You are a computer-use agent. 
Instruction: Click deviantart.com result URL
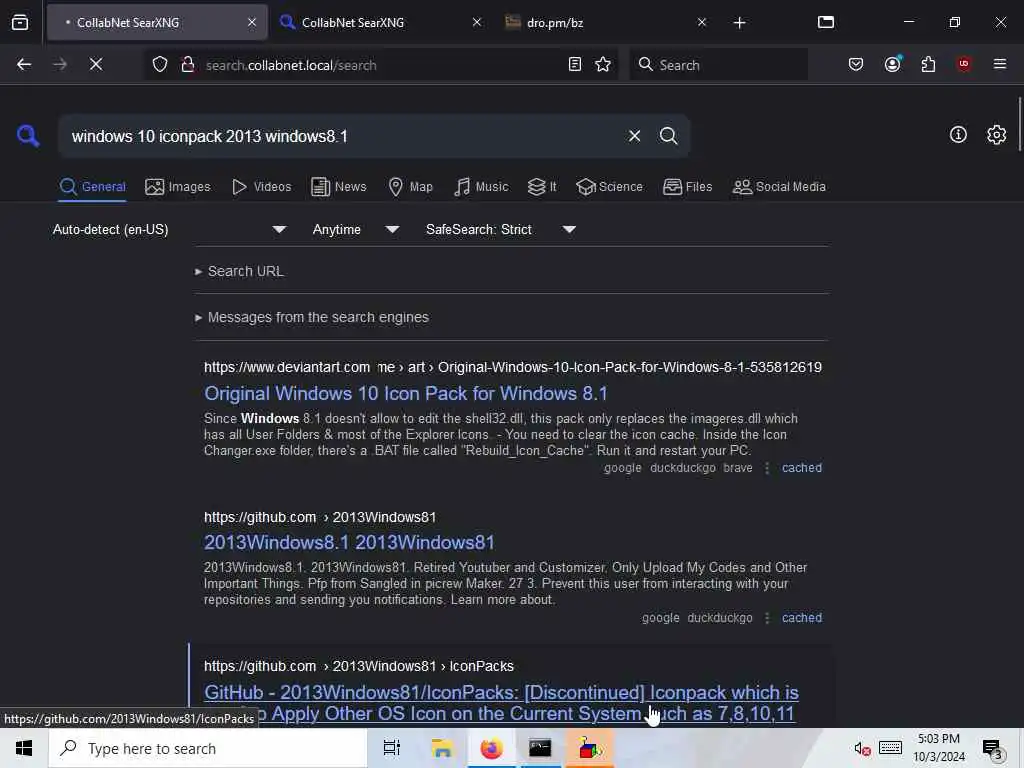513,367
